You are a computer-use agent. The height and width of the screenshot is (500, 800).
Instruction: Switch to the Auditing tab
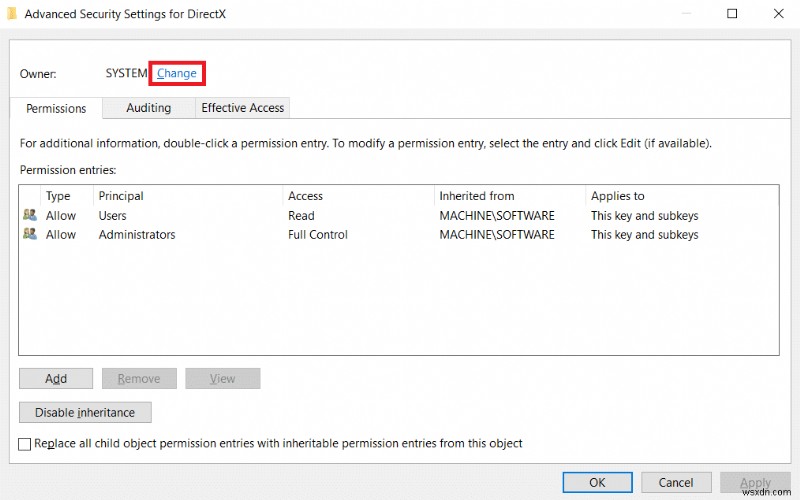pyautogui.click(x=148, y=108)
